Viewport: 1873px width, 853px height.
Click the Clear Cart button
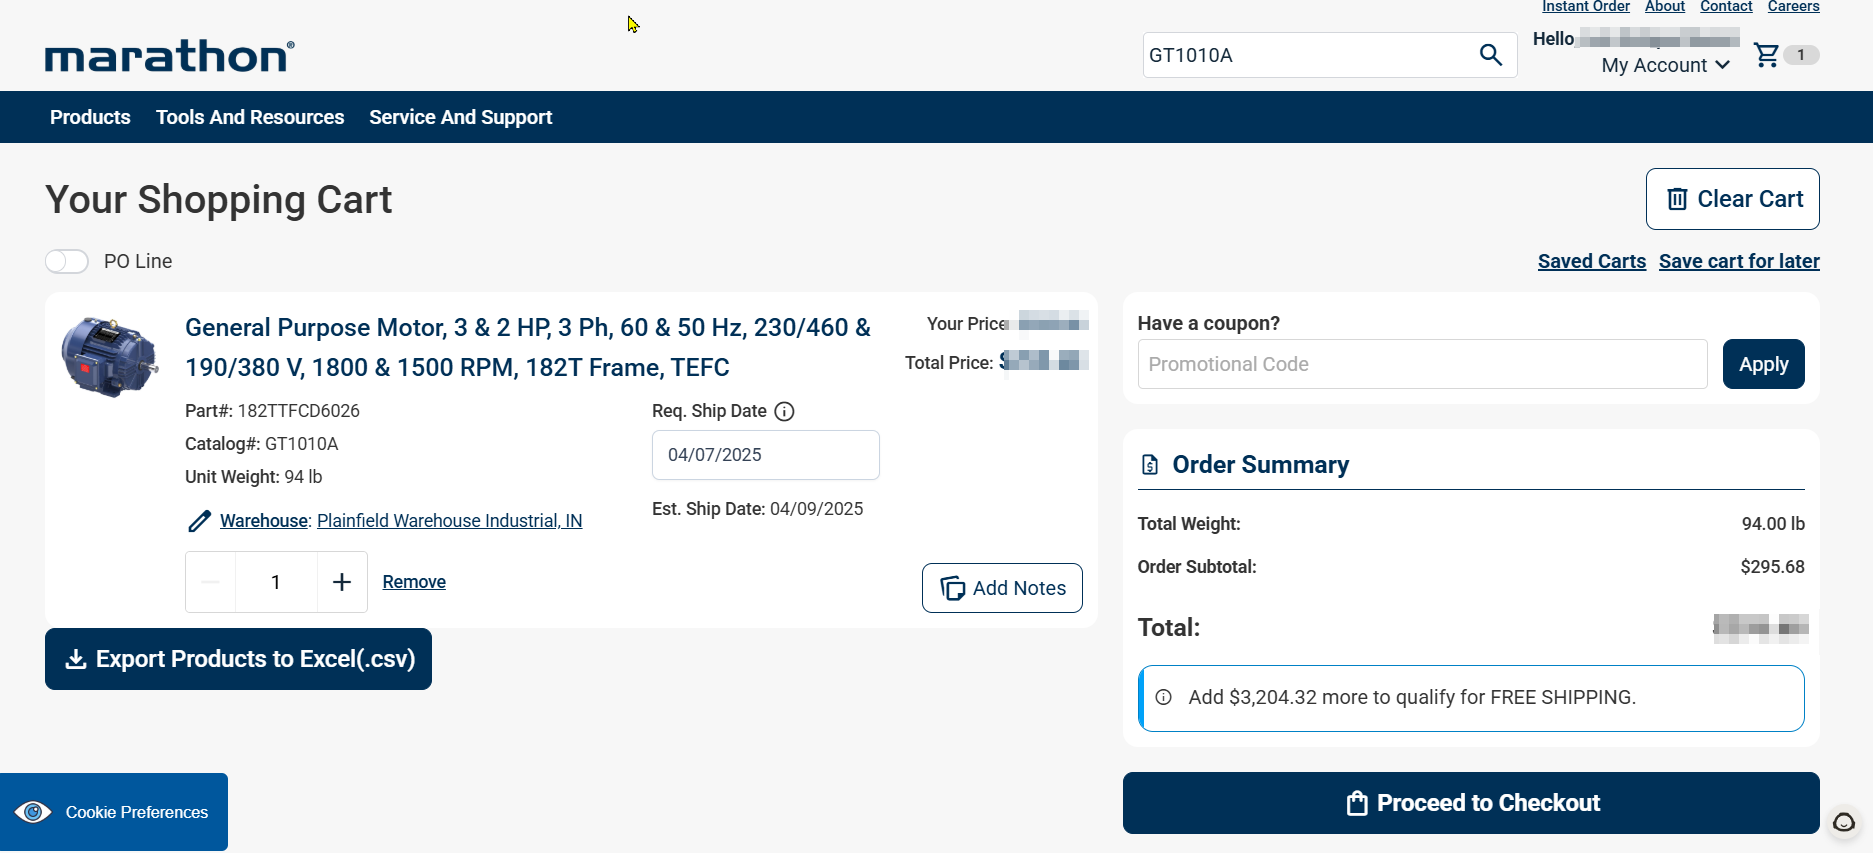pos(1732,199)
